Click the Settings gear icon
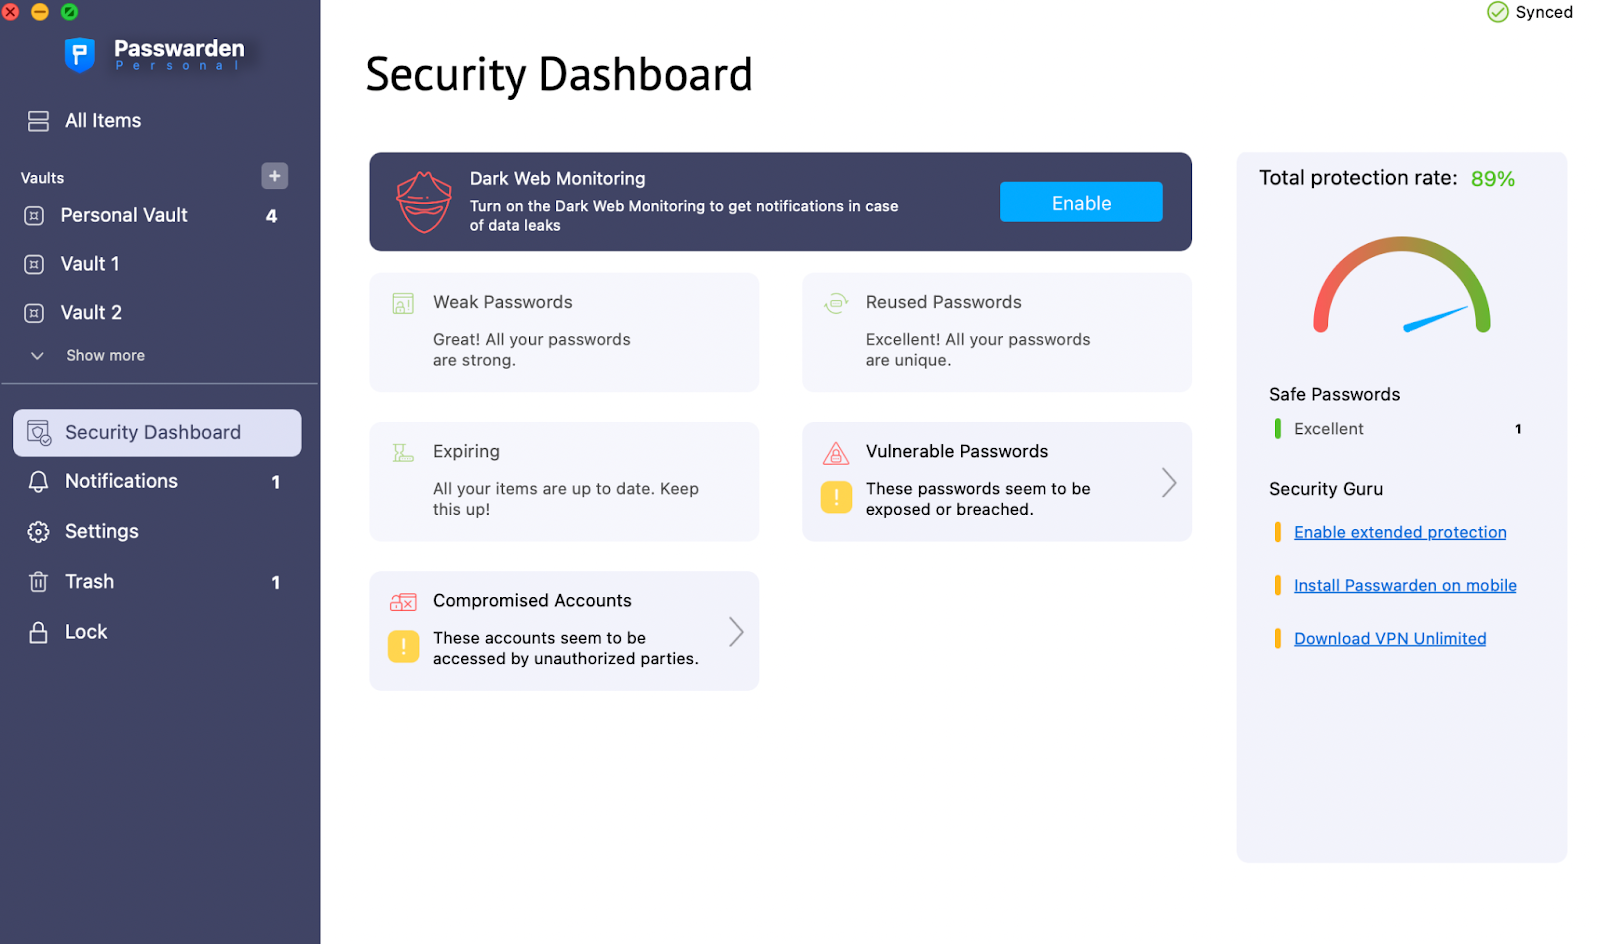Viewport: 1600px width, 944px height. pyautogui.click(x=38, y=532)
